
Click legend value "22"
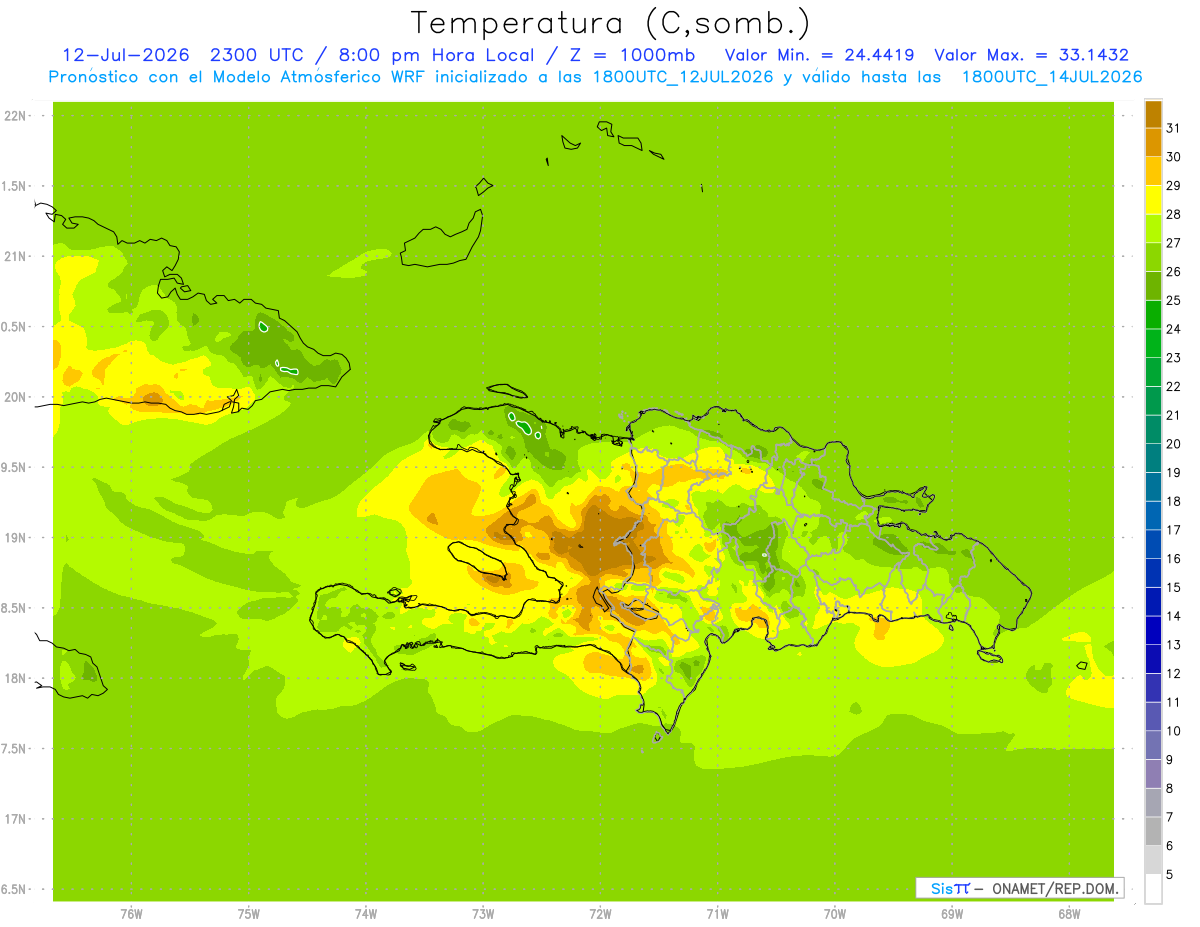[x=1174, y=386]
